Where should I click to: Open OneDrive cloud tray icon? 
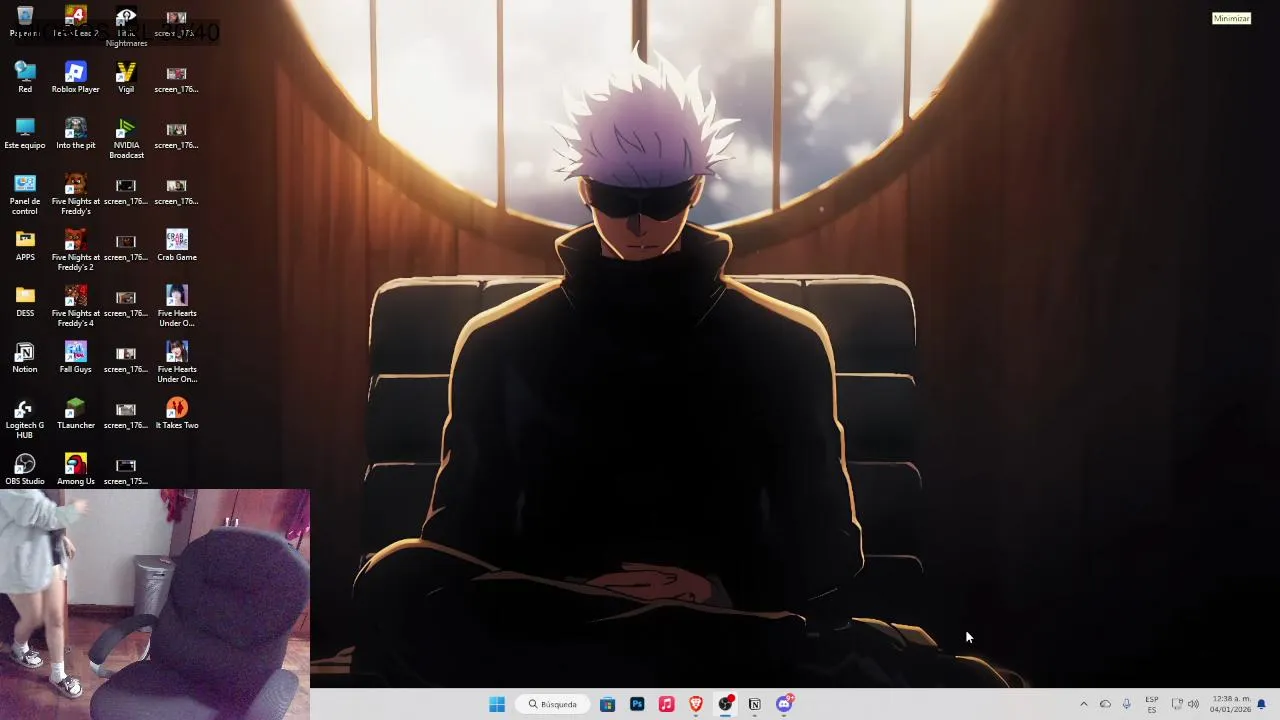[1105, 704]
